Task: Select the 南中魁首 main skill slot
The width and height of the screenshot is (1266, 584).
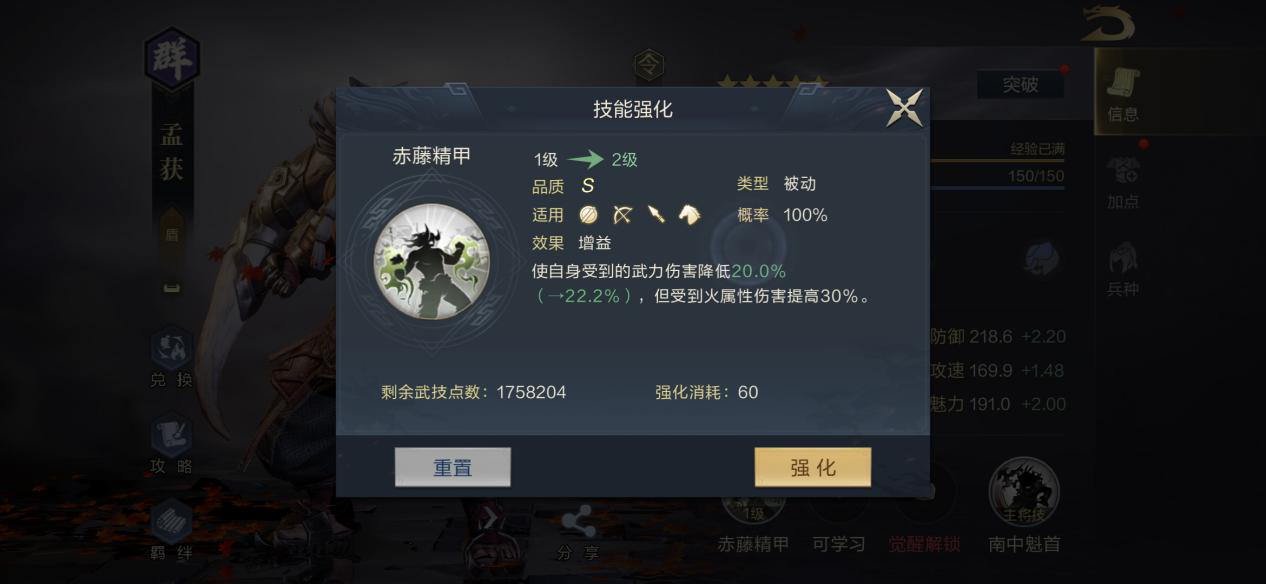Action: [1024, 507]
